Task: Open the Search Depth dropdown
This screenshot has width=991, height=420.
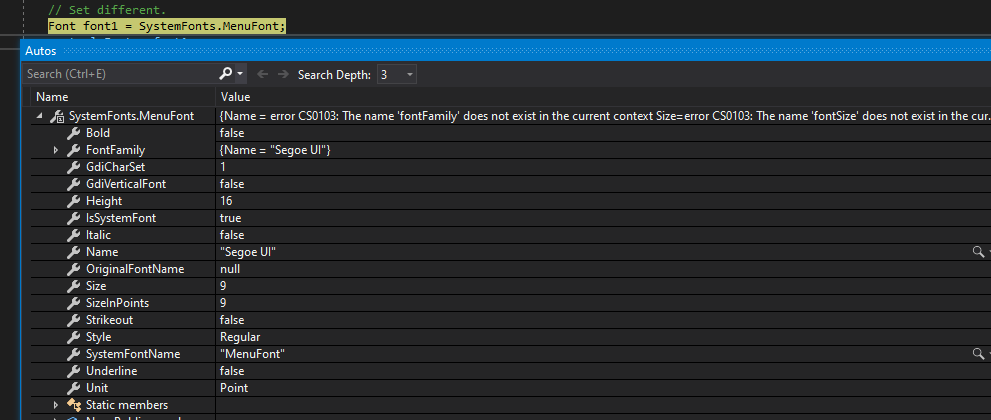Action: (x=396, y=75)
